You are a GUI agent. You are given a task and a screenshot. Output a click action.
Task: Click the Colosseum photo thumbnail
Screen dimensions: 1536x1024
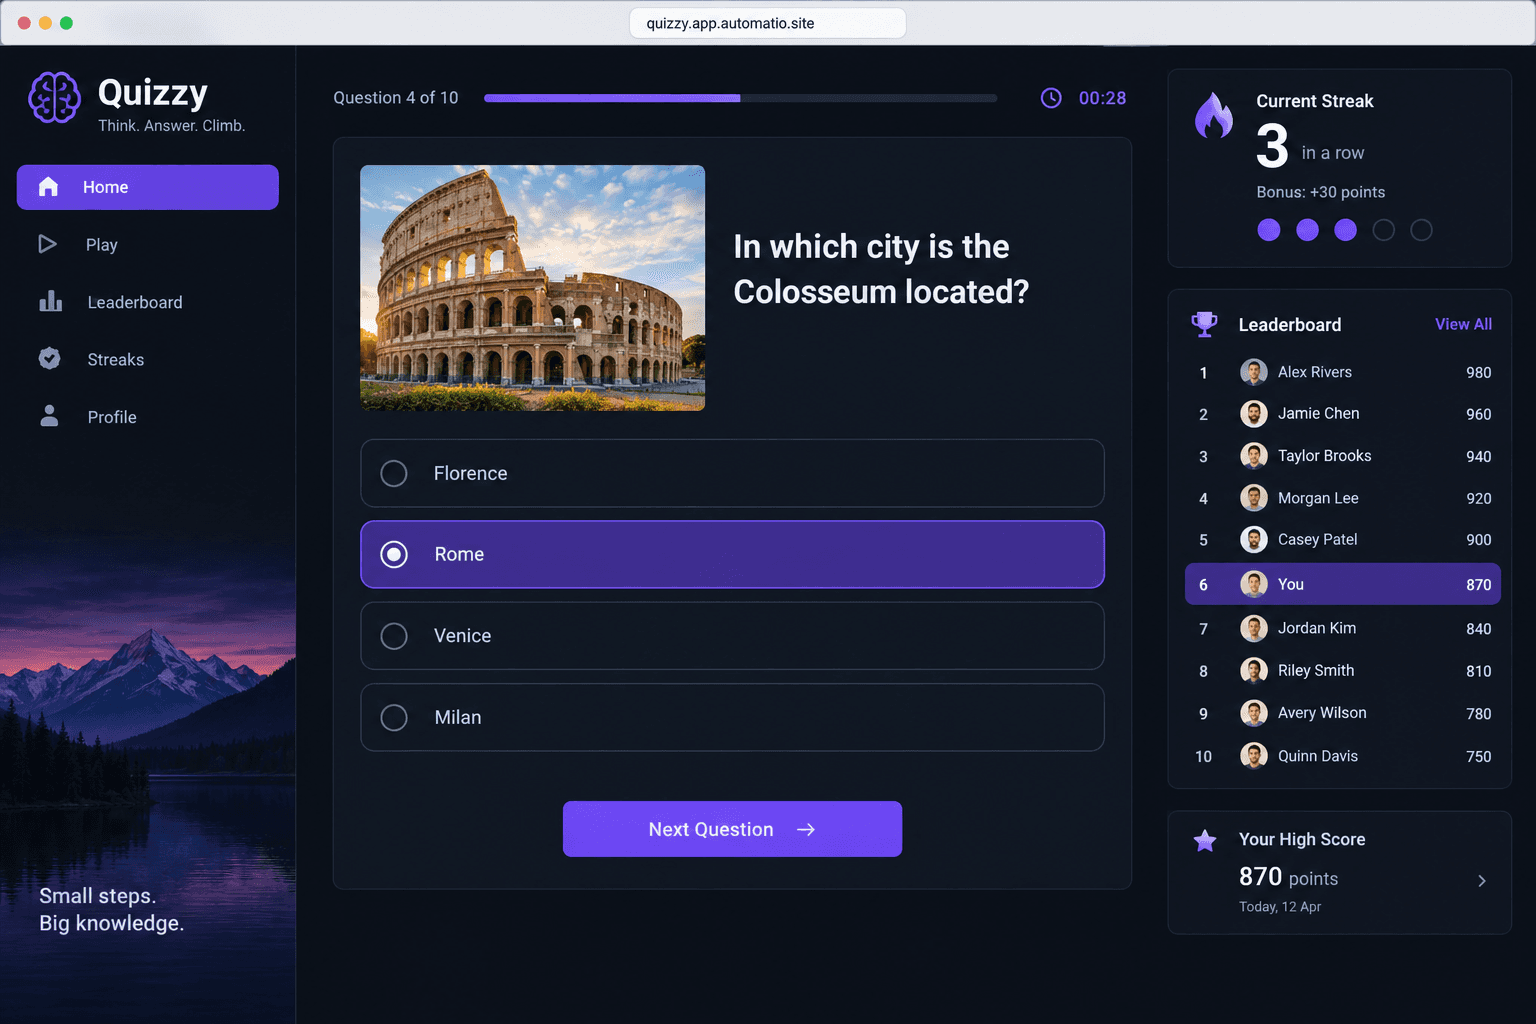click(532, 288)
